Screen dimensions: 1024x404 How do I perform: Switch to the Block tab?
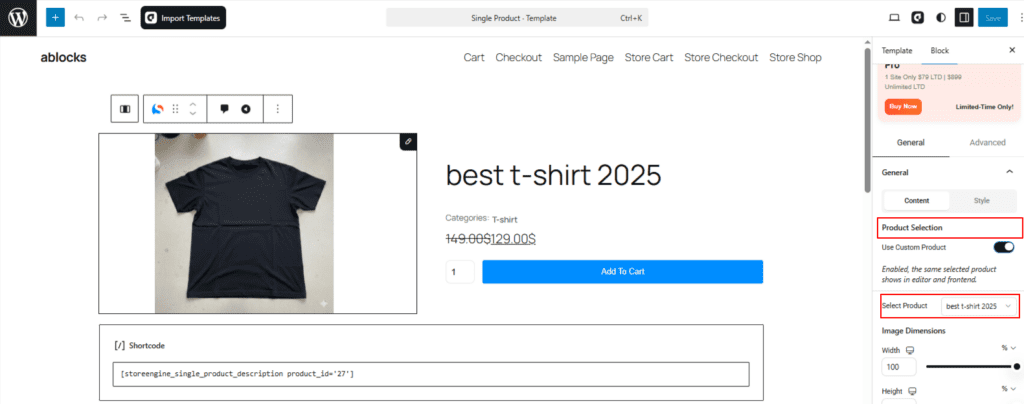point(940,50)
